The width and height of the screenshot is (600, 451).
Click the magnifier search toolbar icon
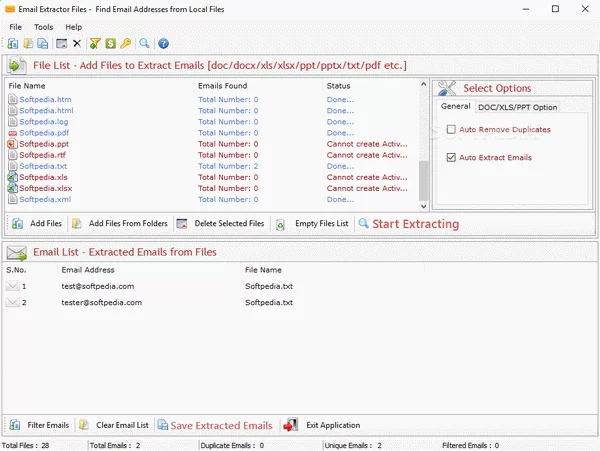click(144, 44)
